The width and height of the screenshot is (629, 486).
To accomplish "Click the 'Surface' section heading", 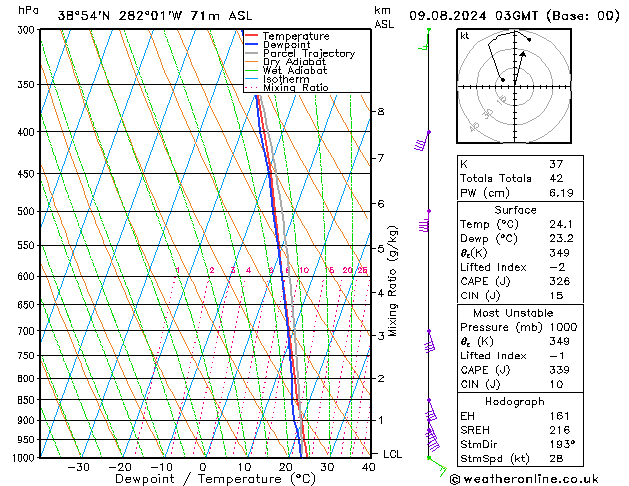I will click(x=515, y=210).
